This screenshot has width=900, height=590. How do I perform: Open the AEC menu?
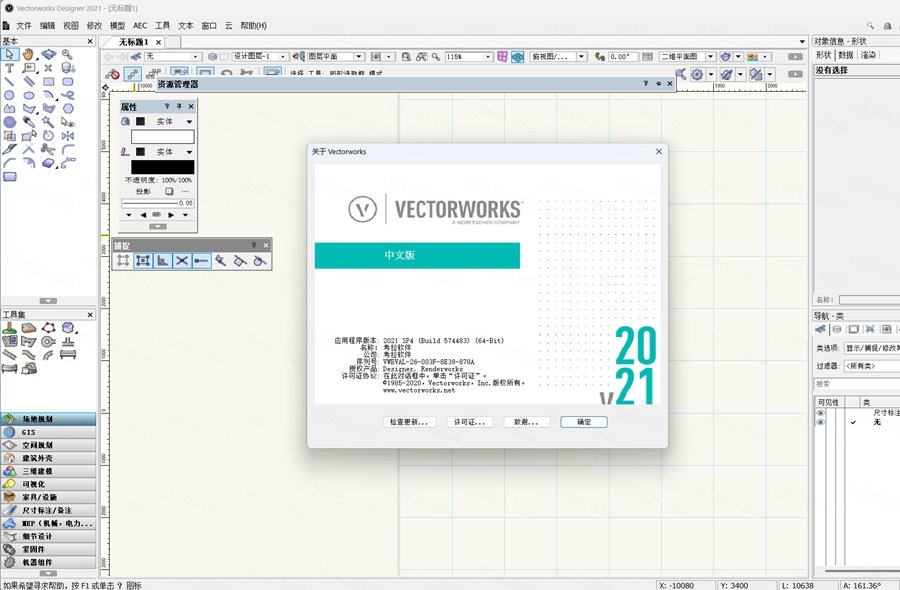pos(140,25)
